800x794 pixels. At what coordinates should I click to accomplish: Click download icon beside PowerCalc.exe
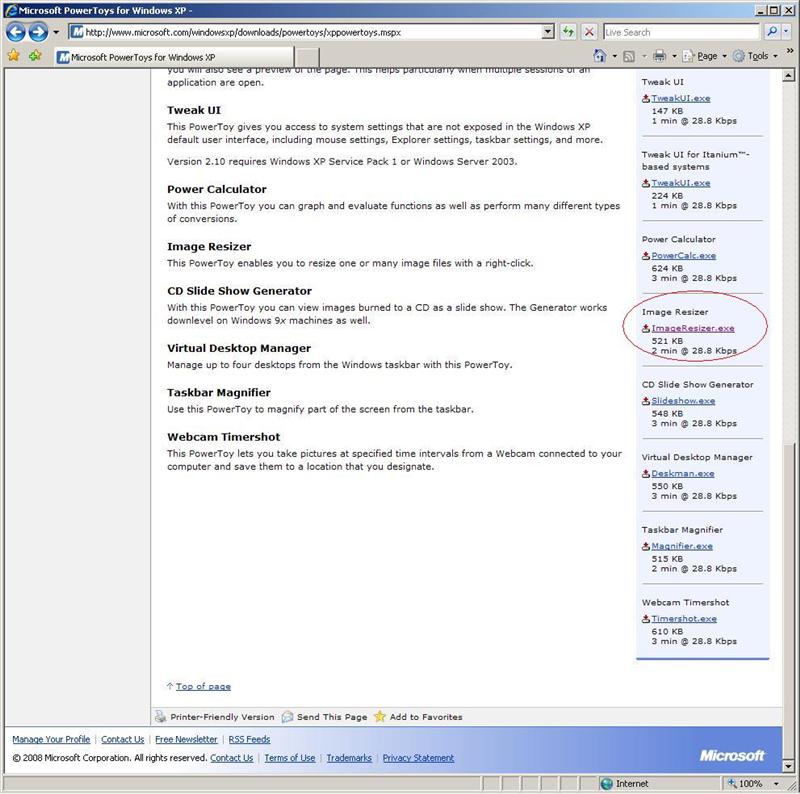[x=646, y=256]
